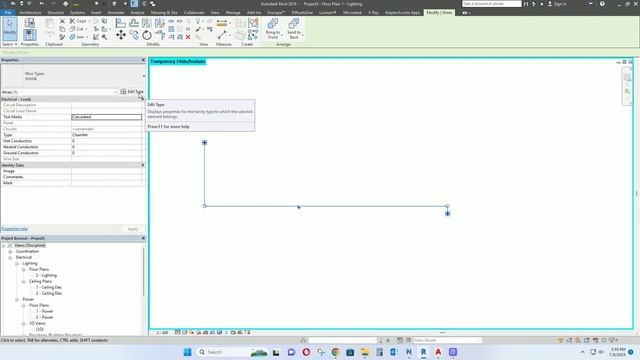Click the Align tool icon
This screenshot has width=640, height=360.
tap(120, 23)
